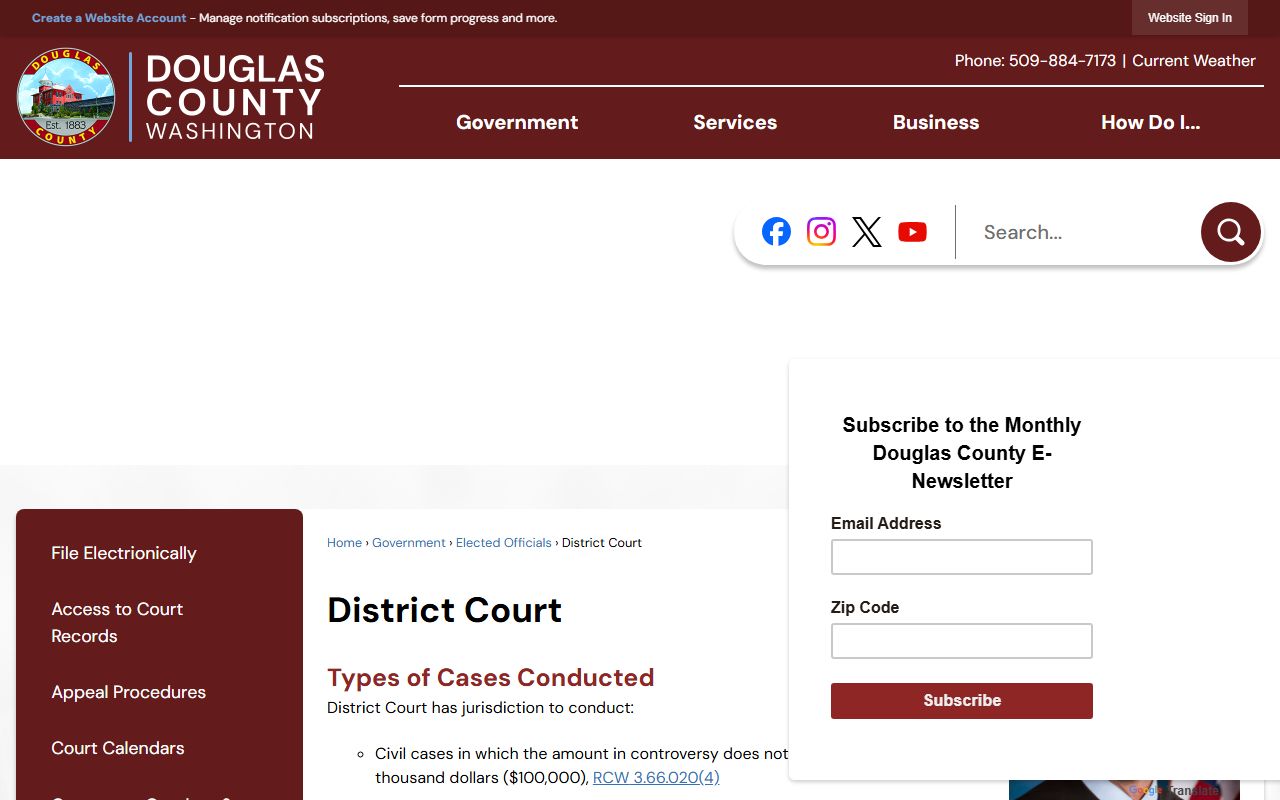Screen dimensions: 1280x800
Task: Open the Business menu
Action: tap(936, 122)
